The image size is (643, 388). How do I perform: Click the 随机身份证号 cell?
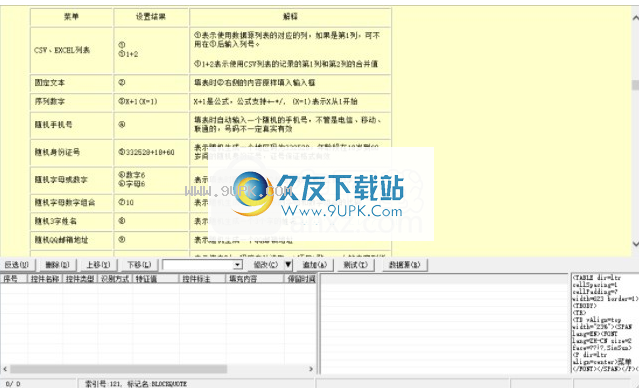click(71, 152)
